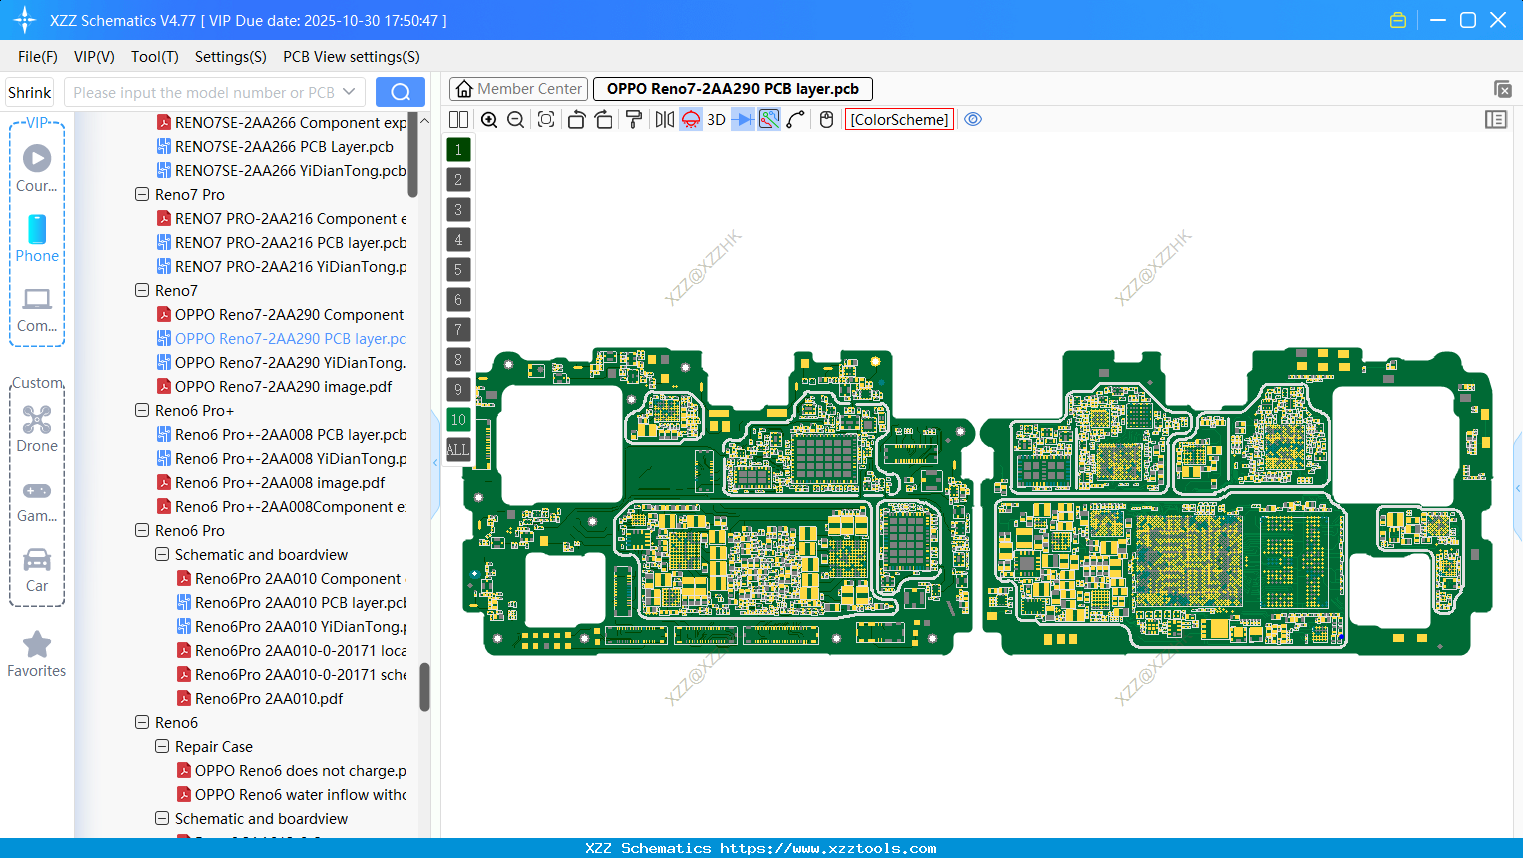Viewport: 1523px width, 858px height.
Task: Switch to the OPPO Reno7-2AA290 PCB tab
Action: click(731, 88)
